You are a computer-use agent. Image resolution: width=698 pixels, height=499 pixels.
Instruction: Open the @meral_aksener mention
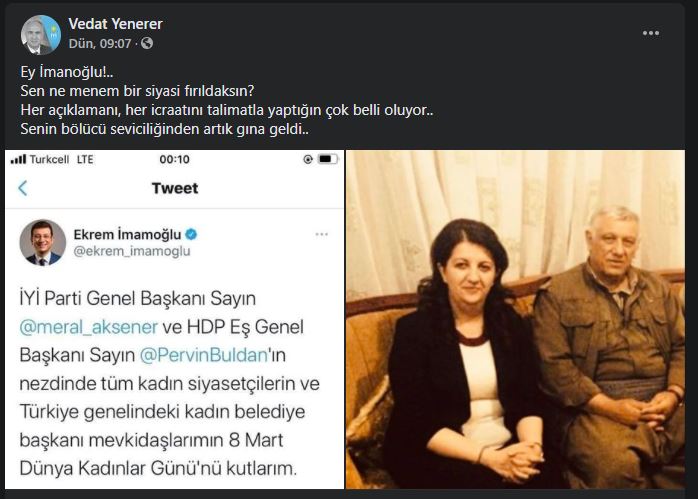click(89, 327)
